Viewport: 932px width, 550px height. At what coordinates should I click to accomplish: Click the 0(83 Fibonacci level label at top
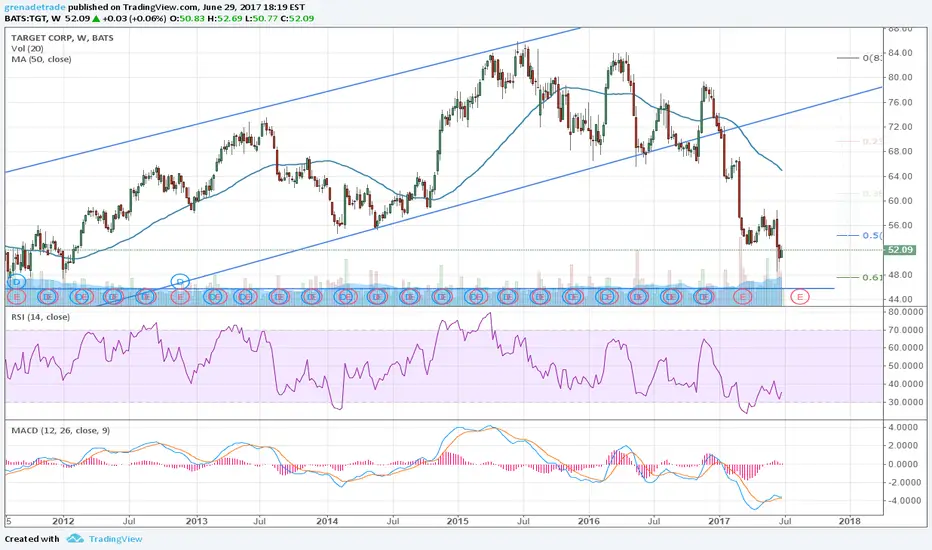[x=872, y=58]
